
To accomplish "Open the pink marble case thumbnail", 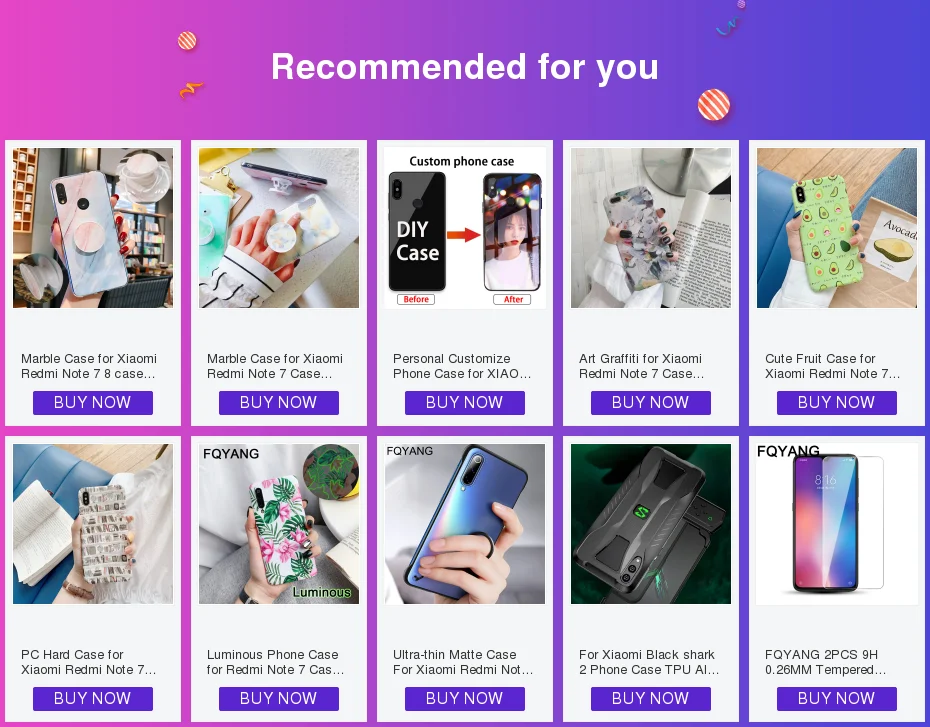I will (x=93, y=228).
